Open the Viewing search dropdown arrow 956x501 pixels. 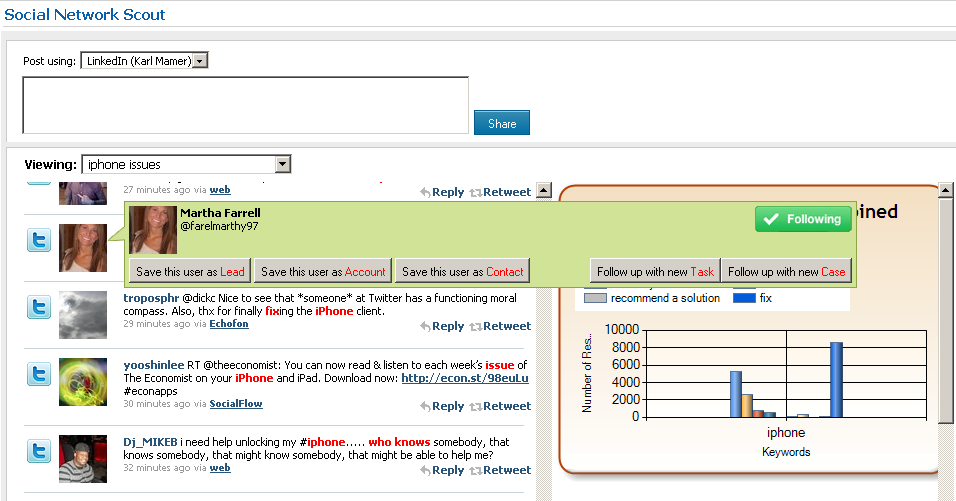click(x=282, y=164)
